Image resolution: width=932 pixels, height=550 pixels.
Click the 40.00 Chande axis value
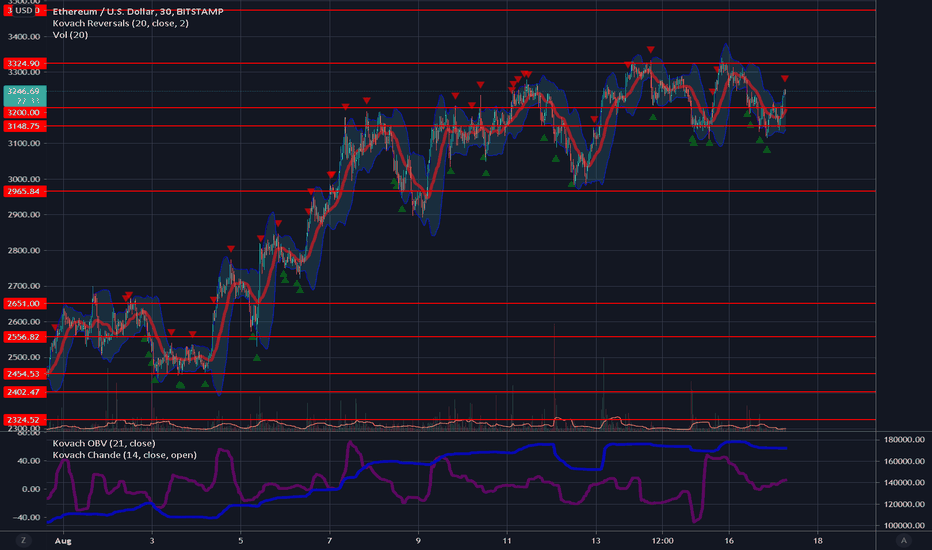[x=29, y=461]
